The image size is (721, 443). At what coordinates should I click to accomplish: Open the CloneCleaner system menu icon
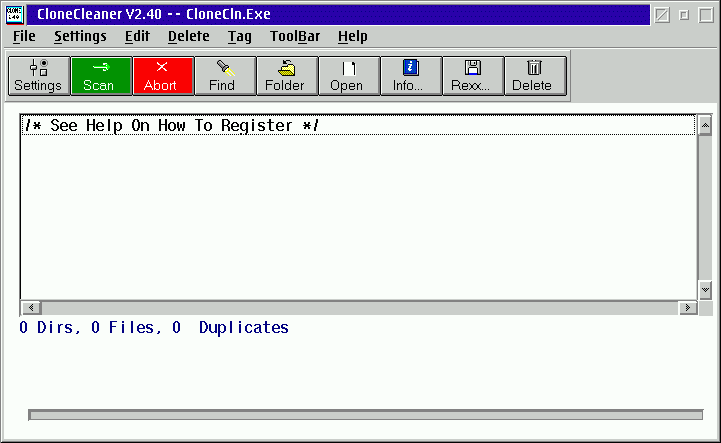(14, 14)
